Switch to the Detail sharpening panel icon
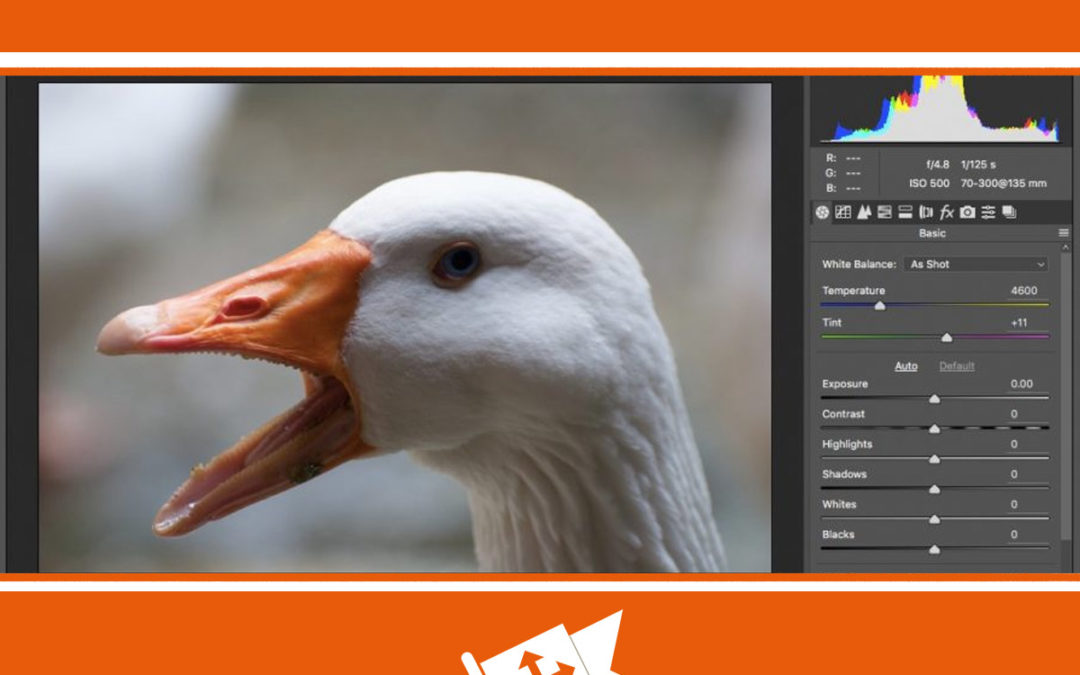 865,213
